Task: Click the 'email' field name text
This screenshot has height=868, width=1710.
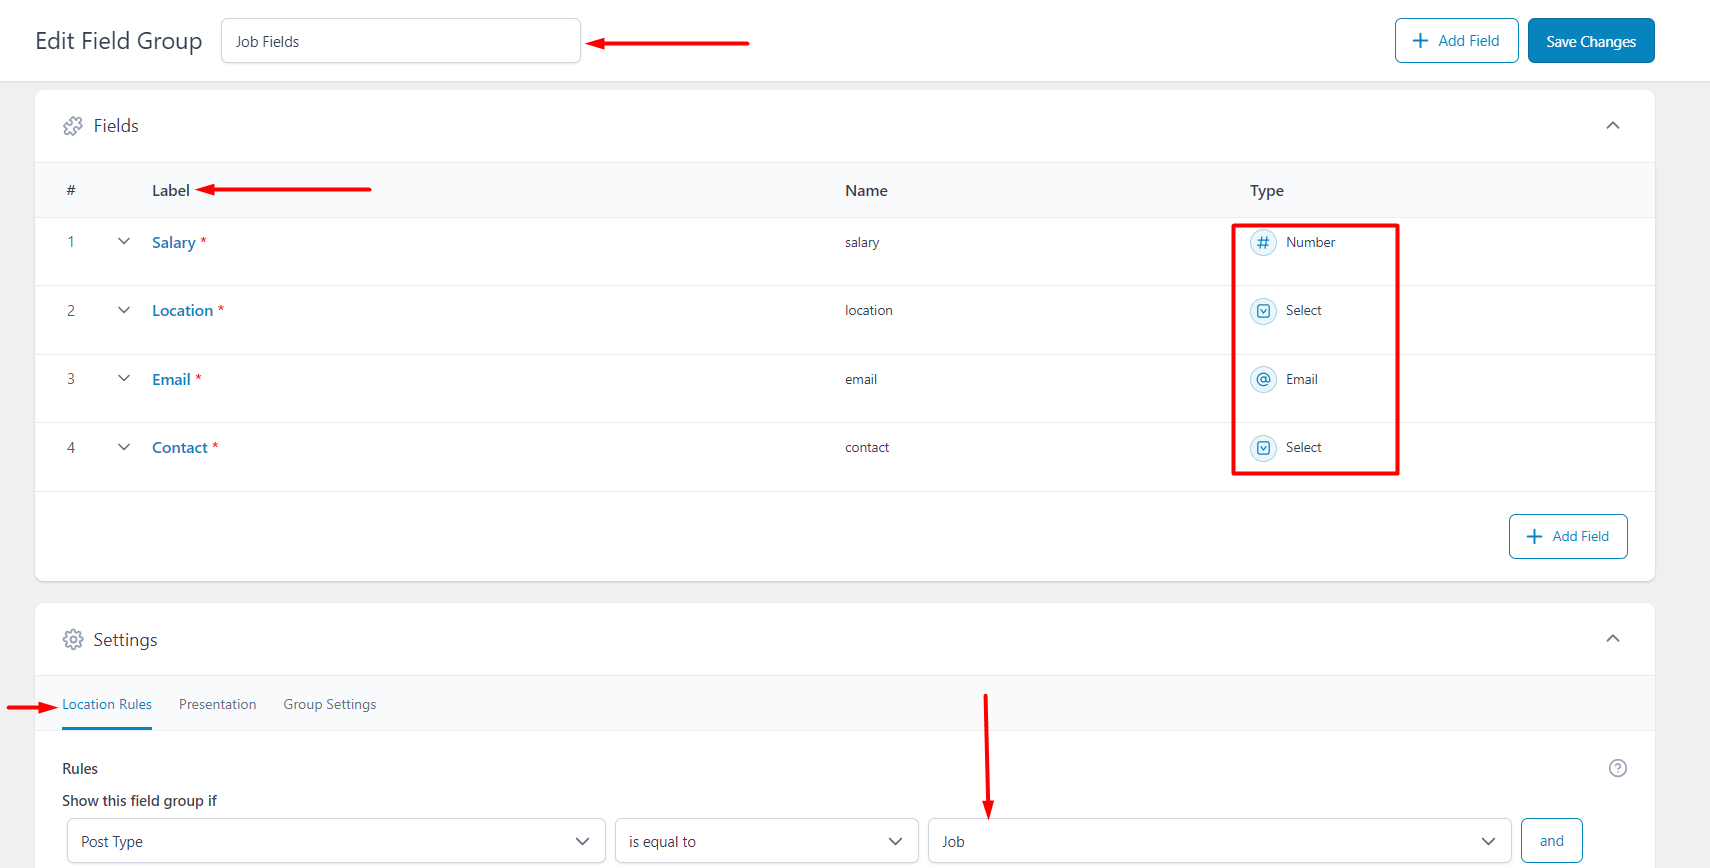Action: point(861,380)
